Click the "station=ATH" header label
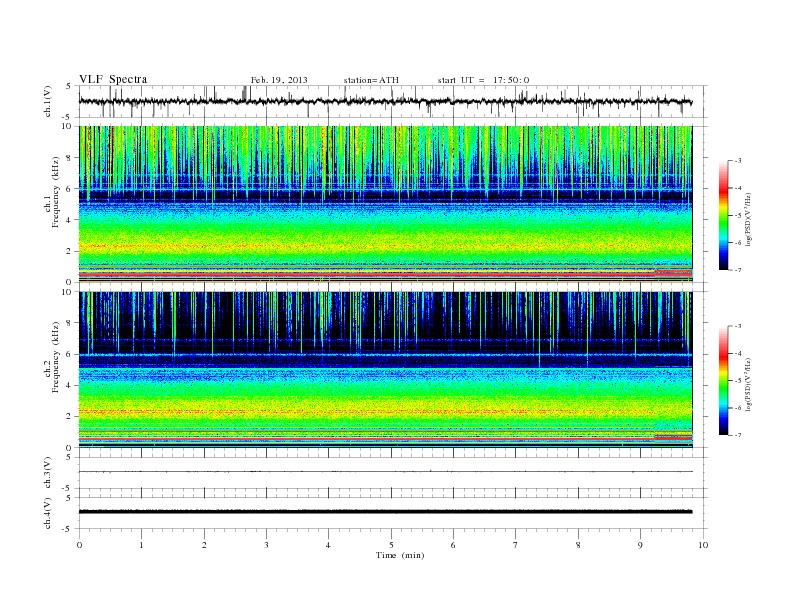Image resolution: width=792 pixels, height=612 pixels. (371, 80)
